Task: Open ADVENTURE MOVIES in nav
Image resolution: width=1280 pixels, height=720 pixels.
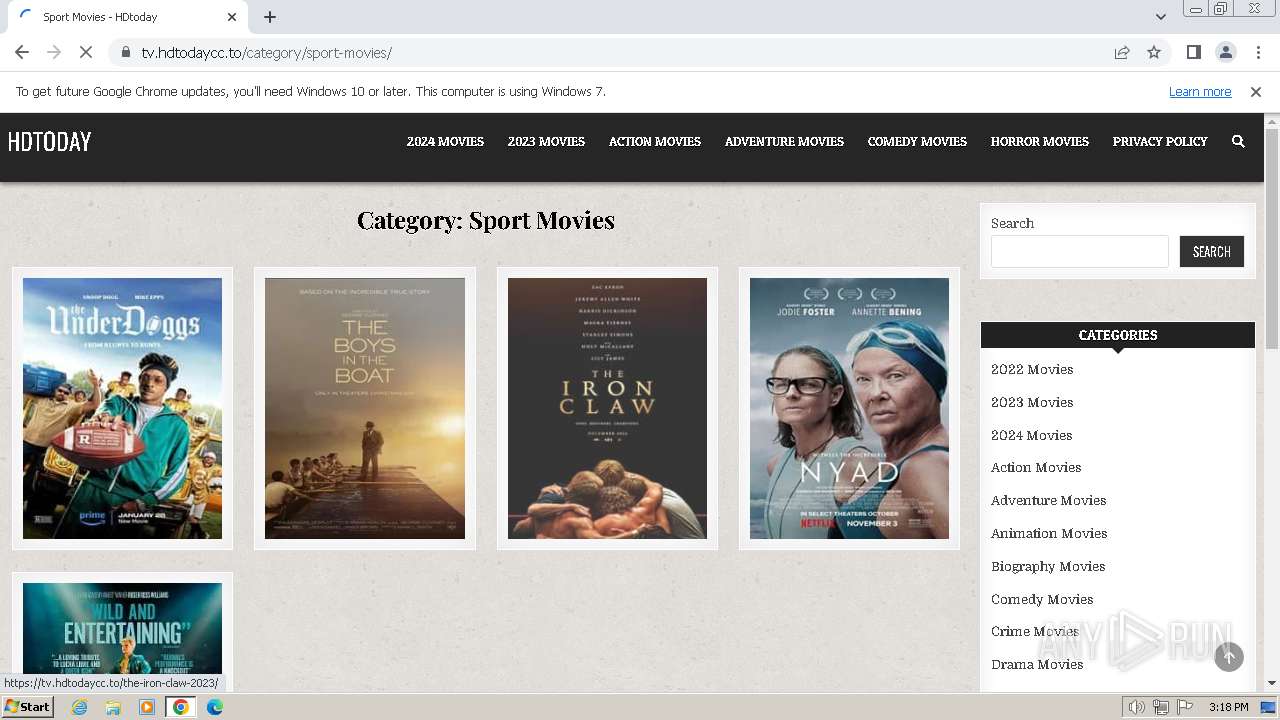Action: click(x=784, y=142)
